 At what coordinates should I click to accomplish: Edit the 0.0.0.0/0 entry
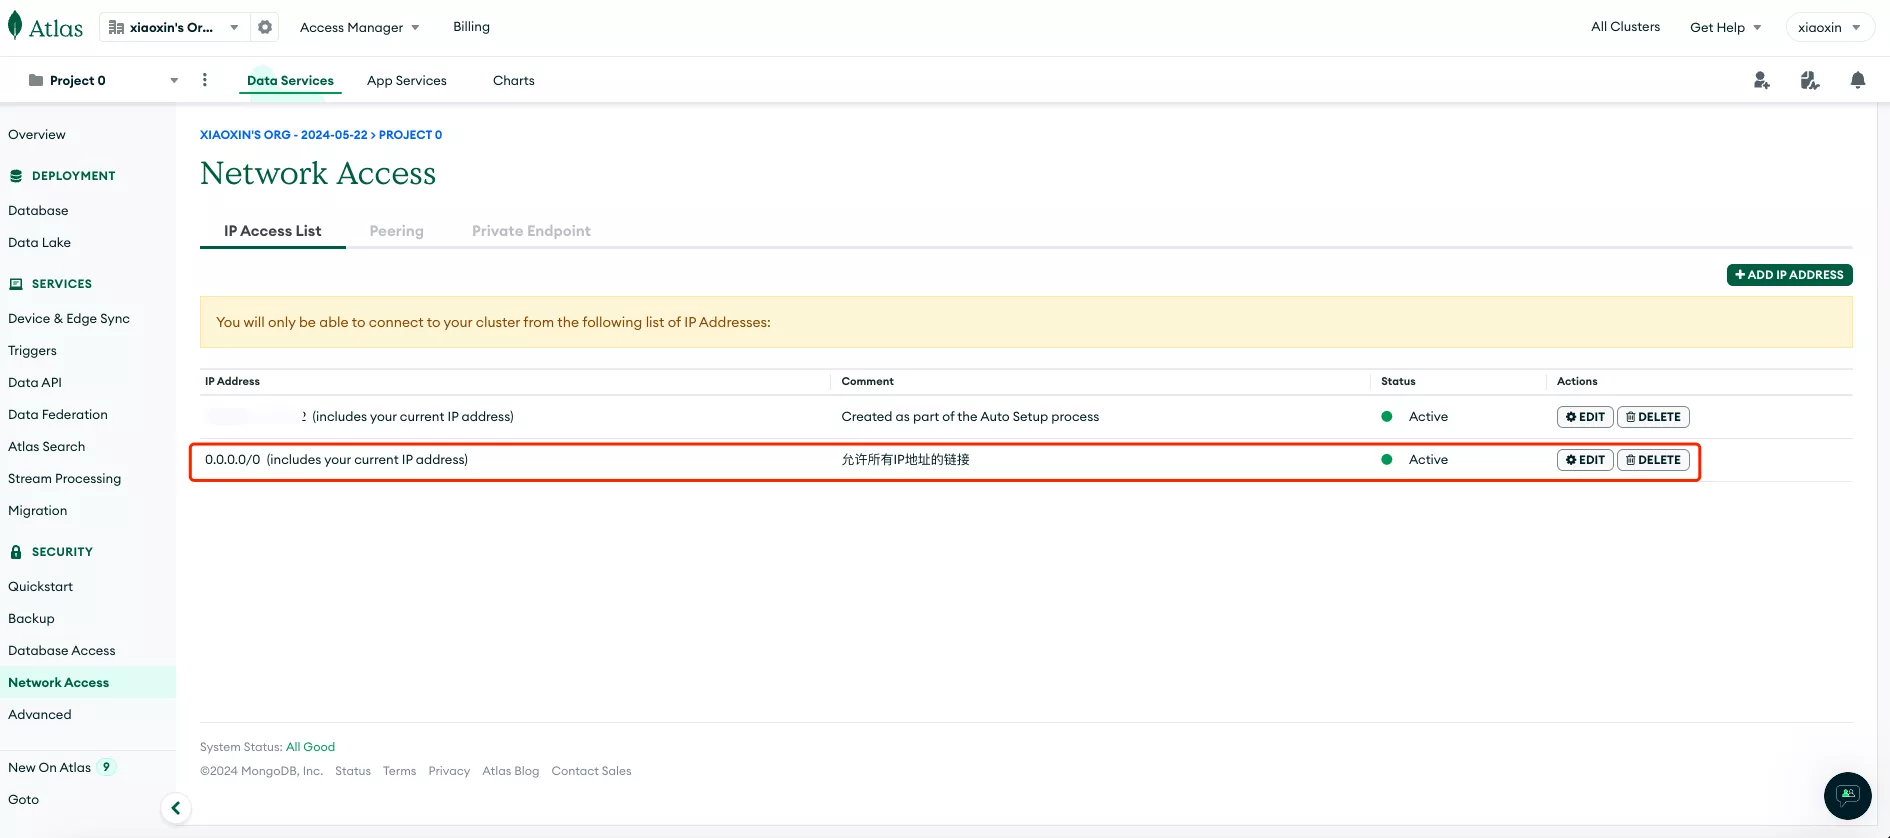(1585, 460)
